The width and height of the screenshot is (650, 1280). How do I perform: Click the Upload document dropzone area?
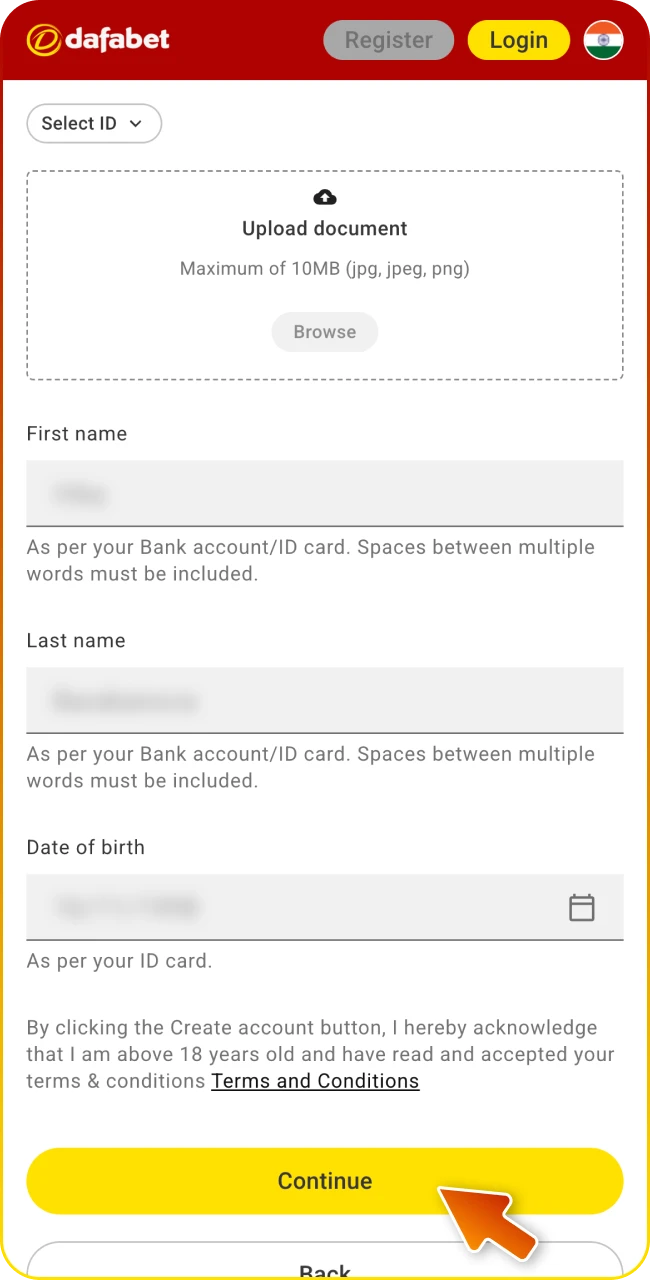[324, 275]
